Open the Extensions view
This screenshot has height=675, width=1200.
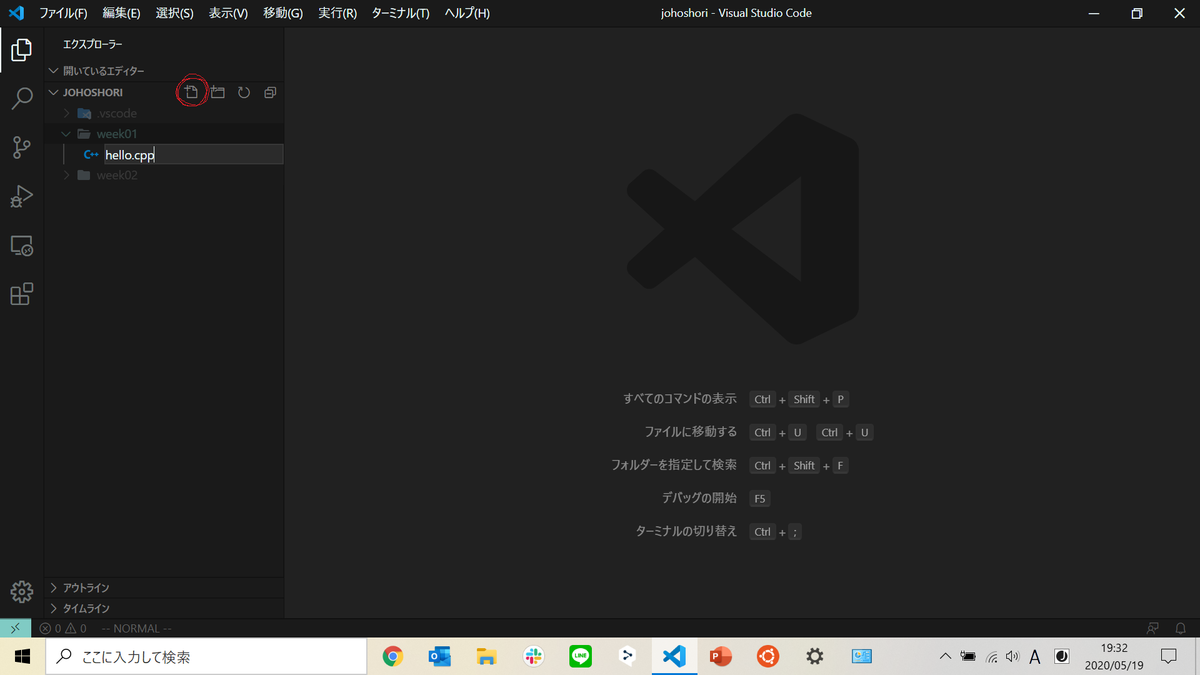(x=22, y=294)
